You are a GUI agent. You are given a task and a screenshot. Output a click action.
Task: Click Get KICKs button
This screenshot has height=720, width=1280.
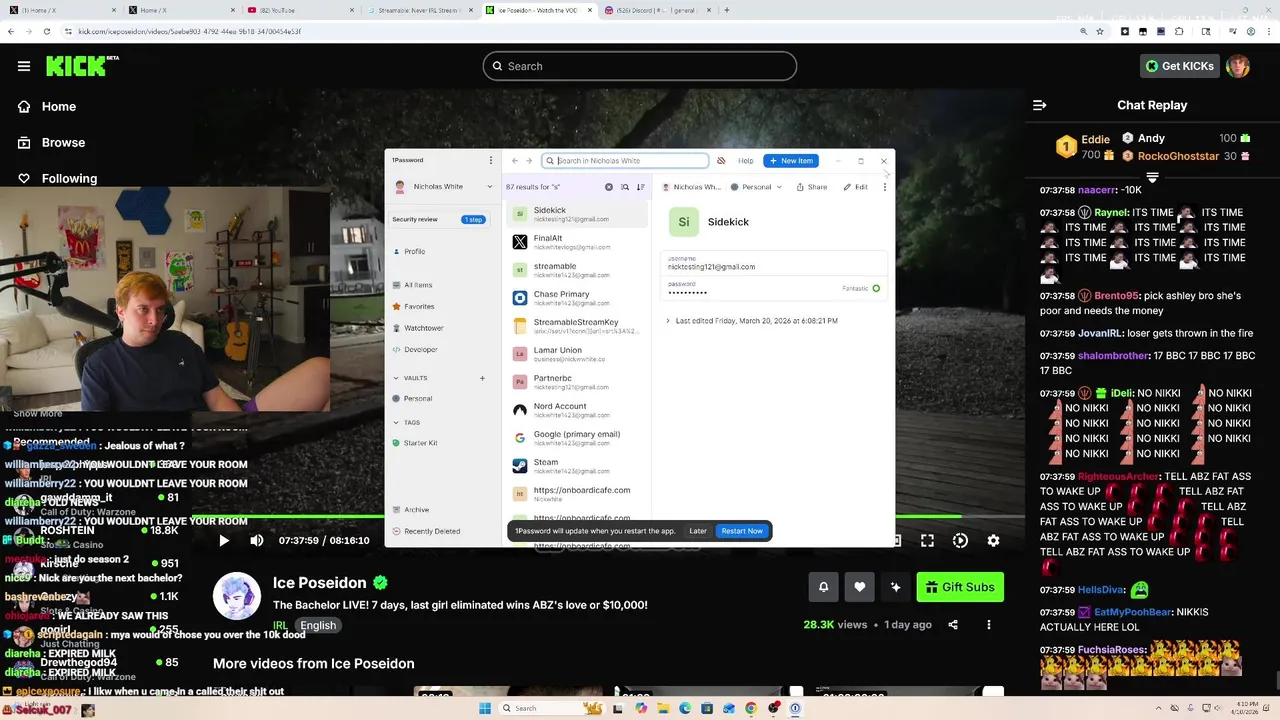point(1180,66)
